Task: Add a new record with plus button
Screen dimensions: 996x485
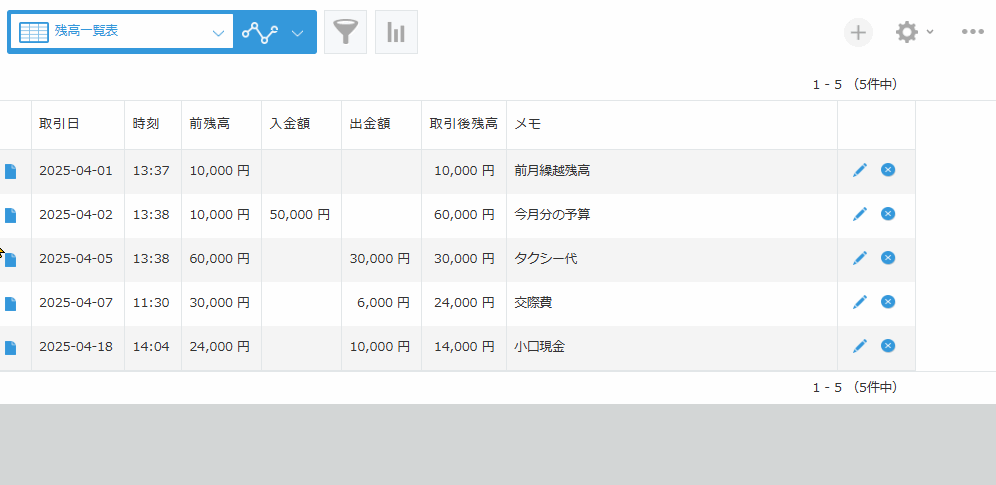Action: click(857, 32)
